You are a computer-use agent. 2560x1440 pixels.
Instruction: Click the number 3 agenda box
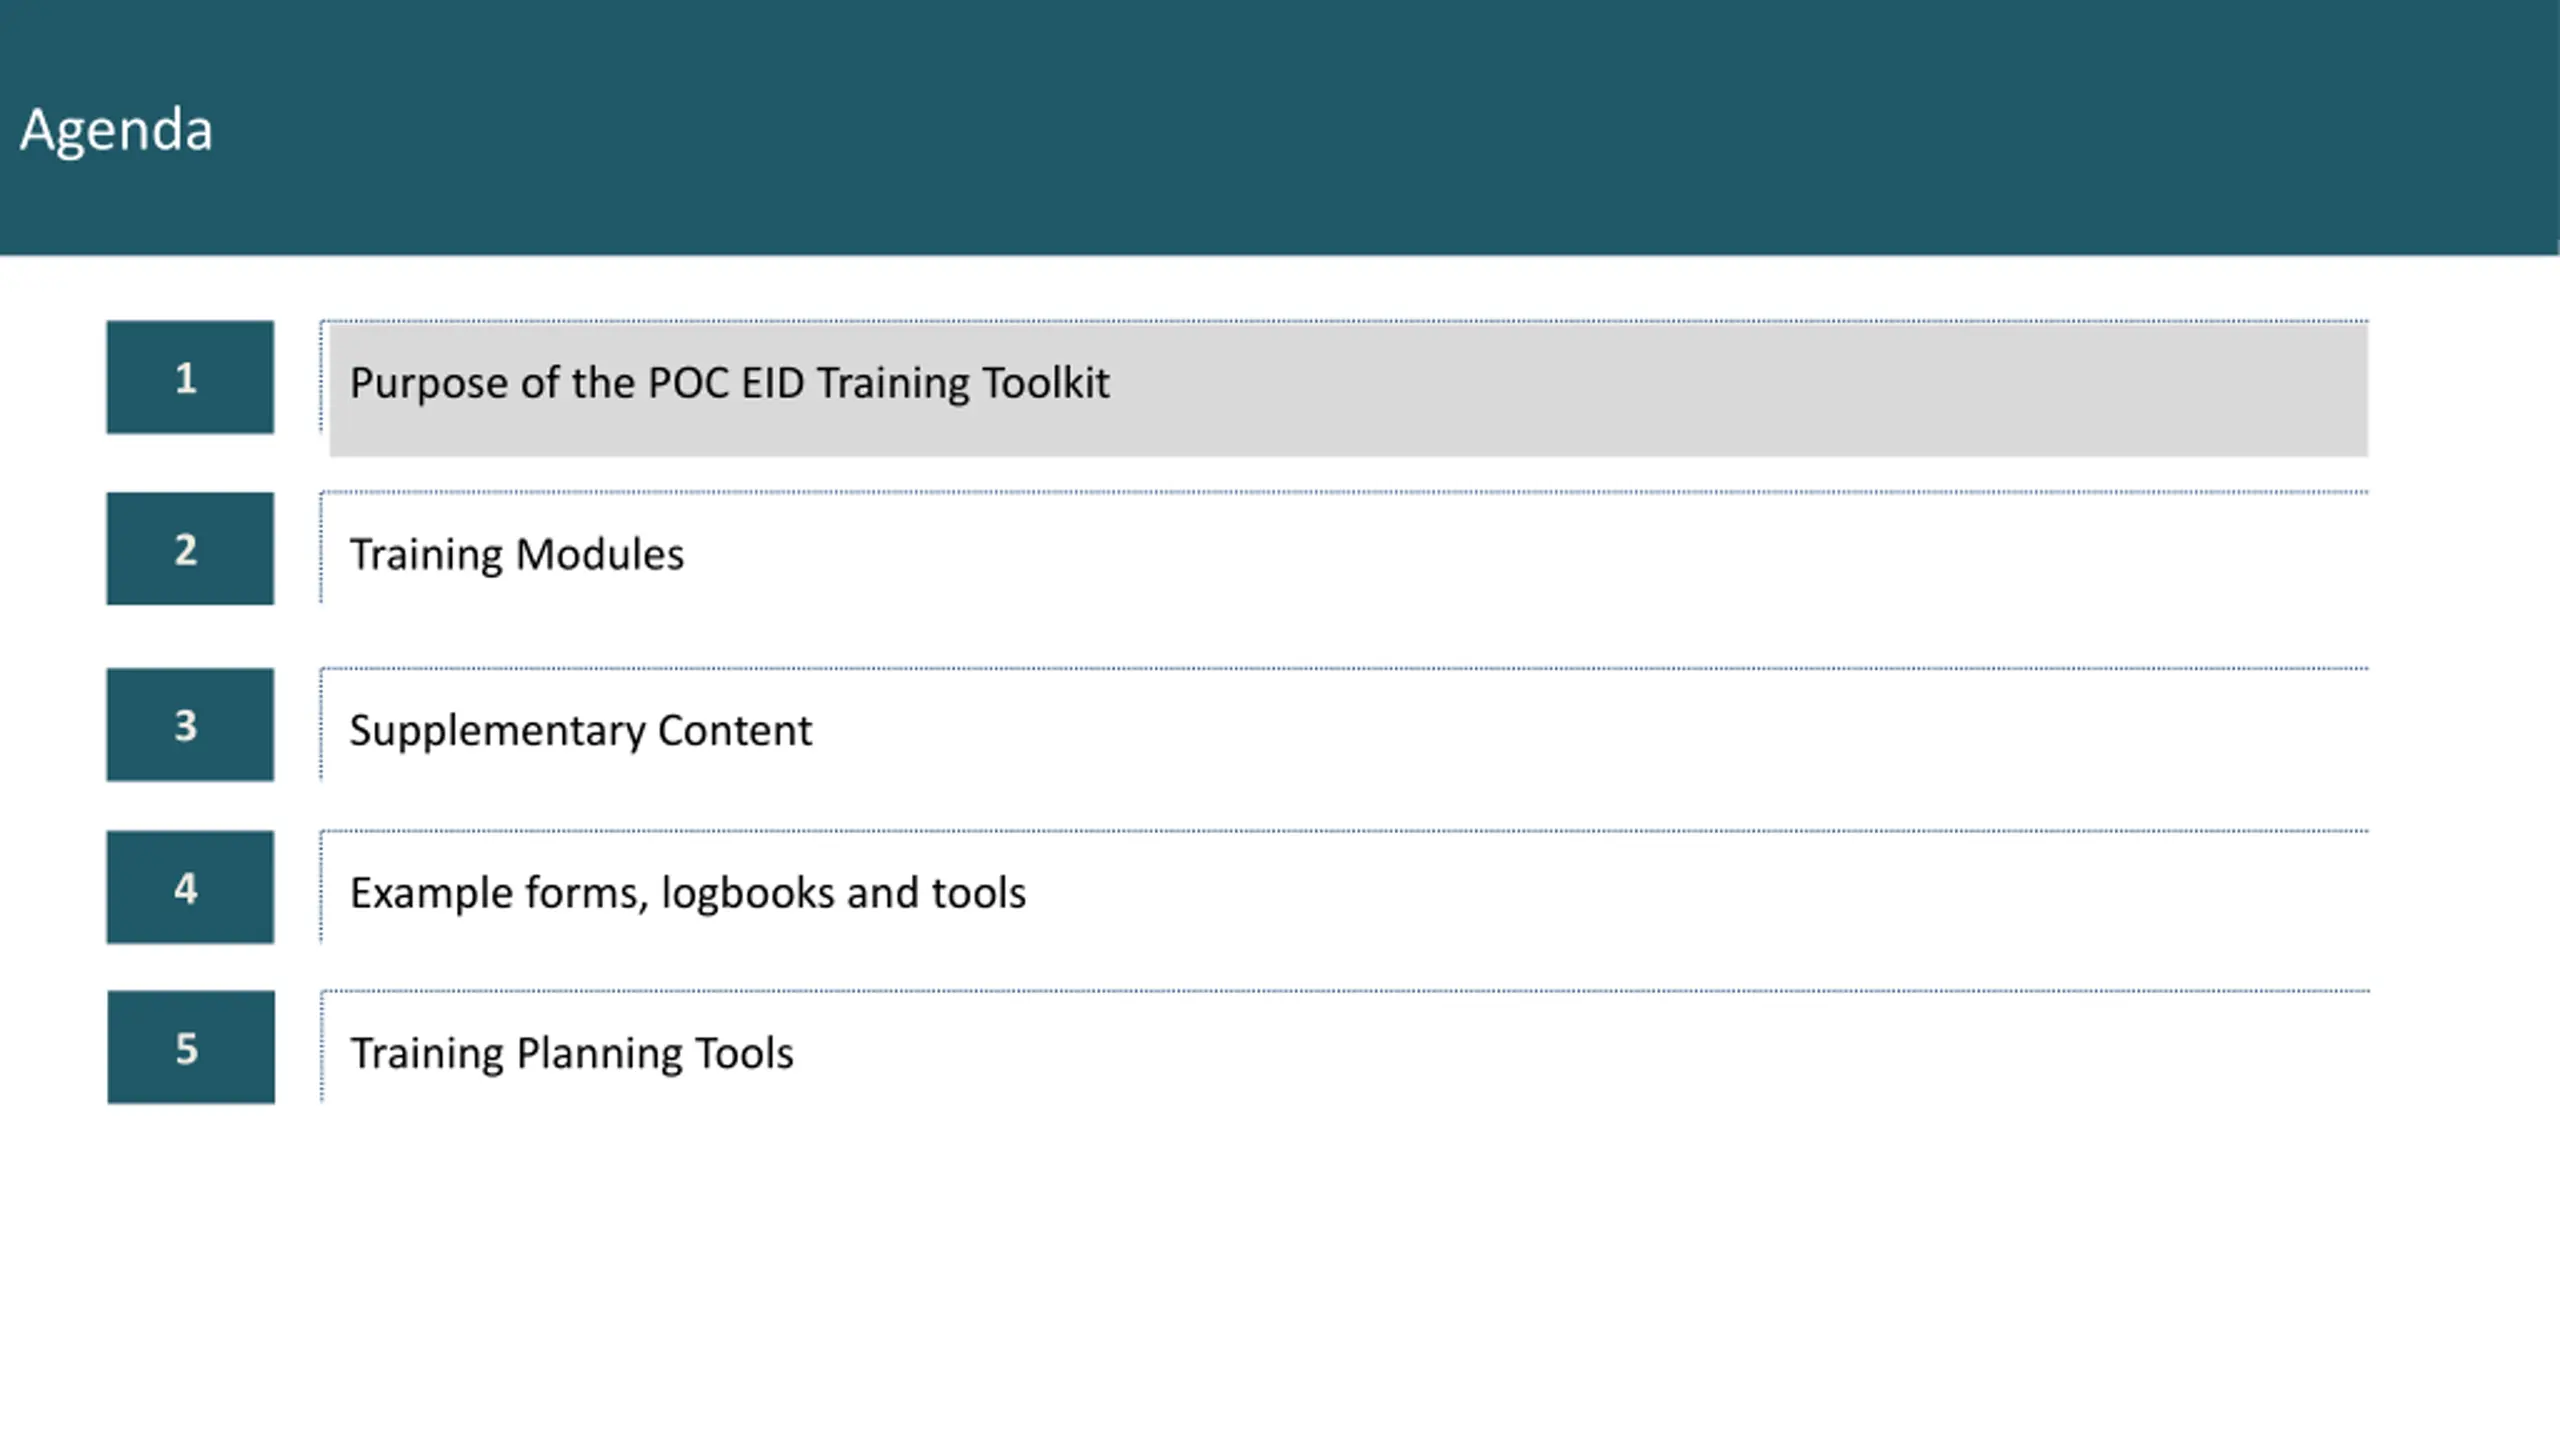(x=190, y=724)
